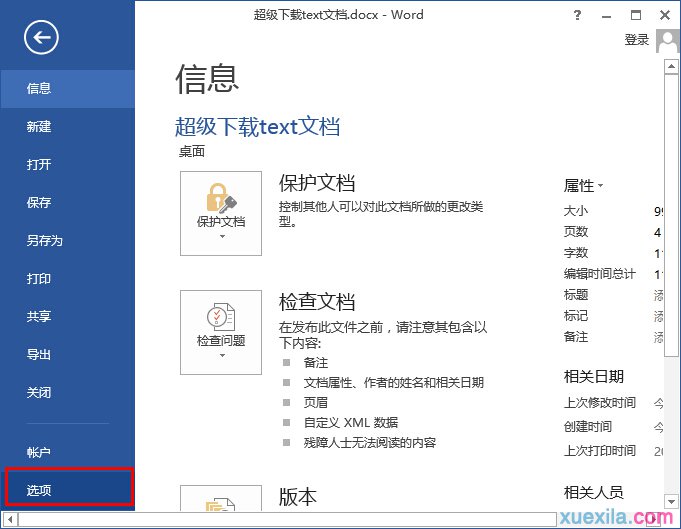681x529 pixels.
Task: Click the 大小 property label
Action: pyautogui.click(x=575, y=211)
